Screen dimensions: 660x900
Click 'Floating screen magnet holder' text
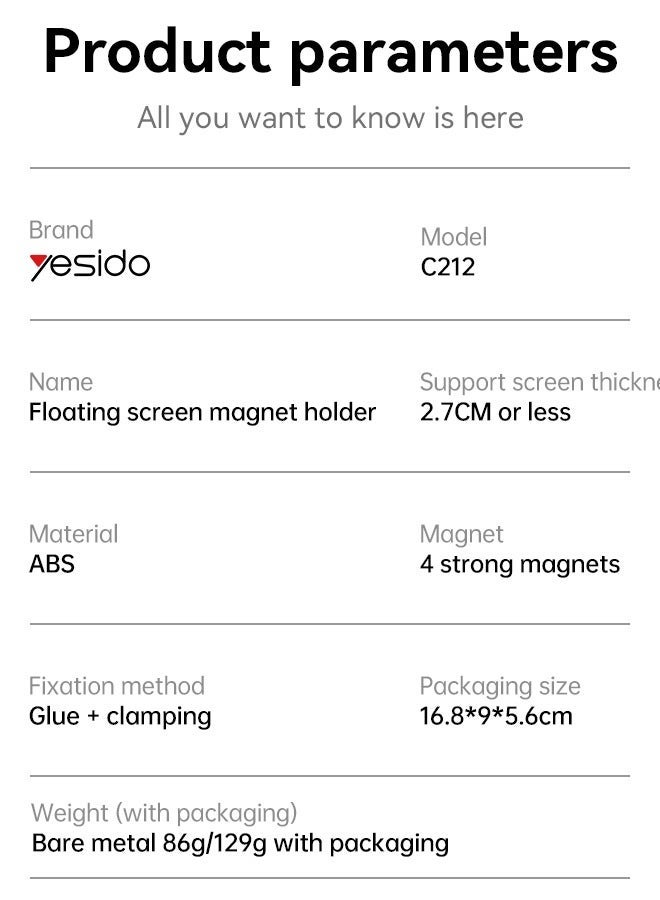pos(202,412)
